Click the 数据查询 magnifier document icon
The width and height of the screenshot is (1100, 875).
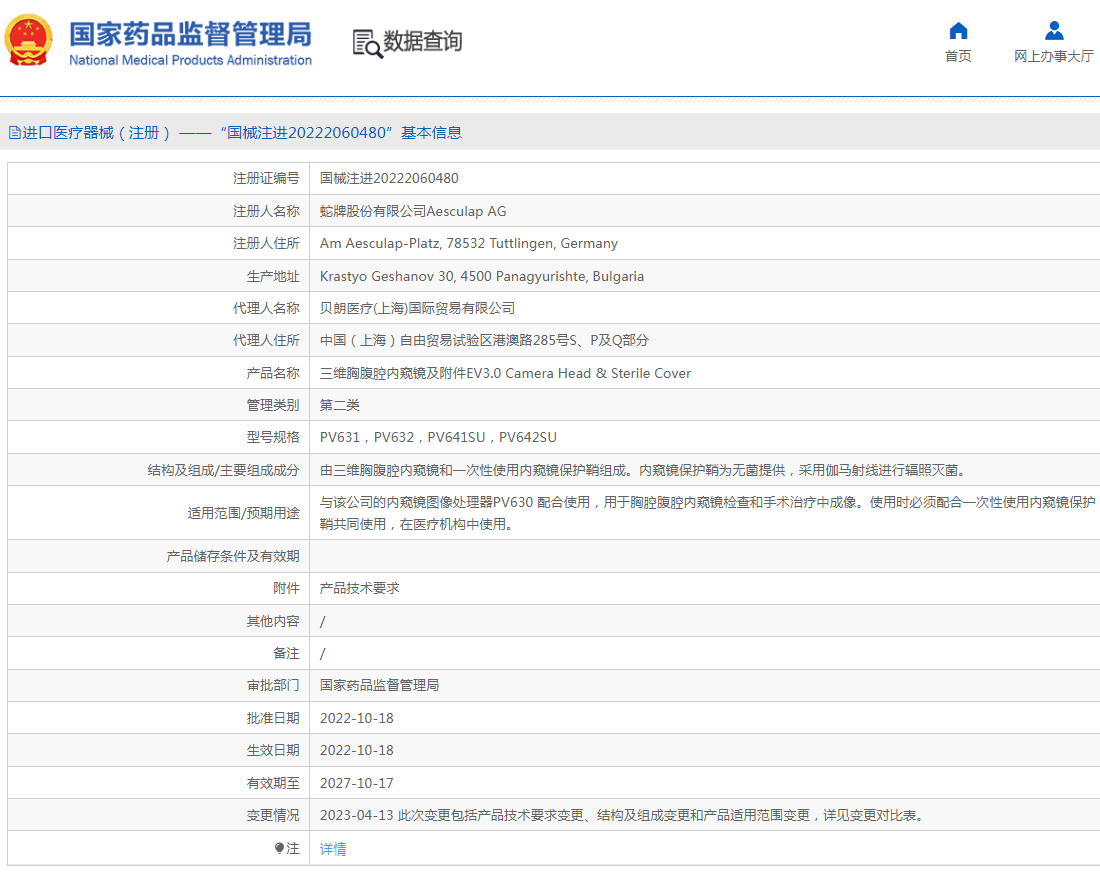coord(367,43)
